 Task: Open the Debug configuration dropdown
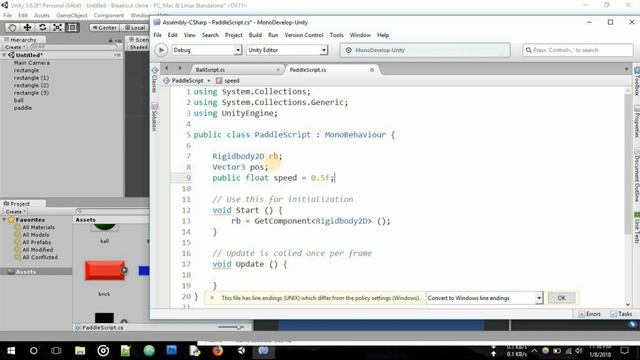coord(207,50)
